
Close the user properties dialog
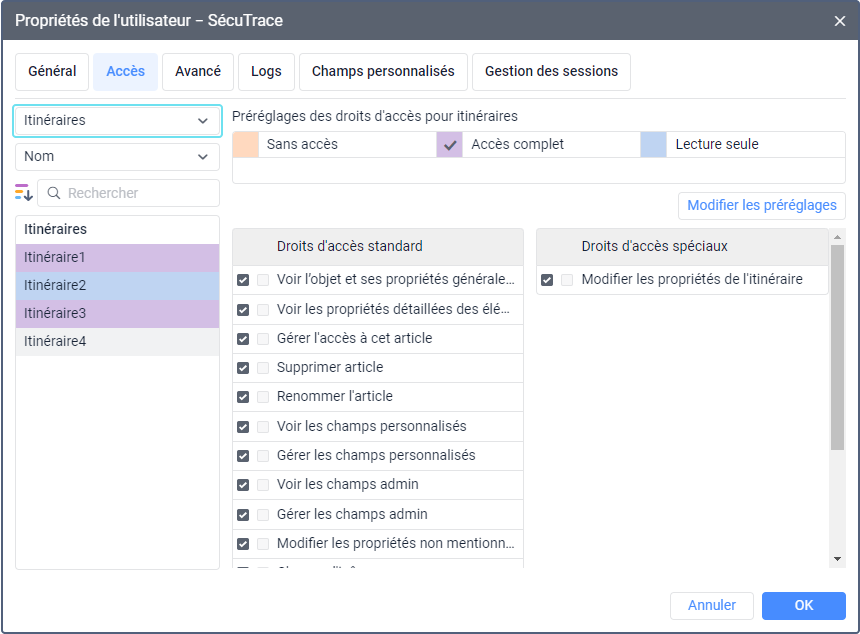coord(839,20)
